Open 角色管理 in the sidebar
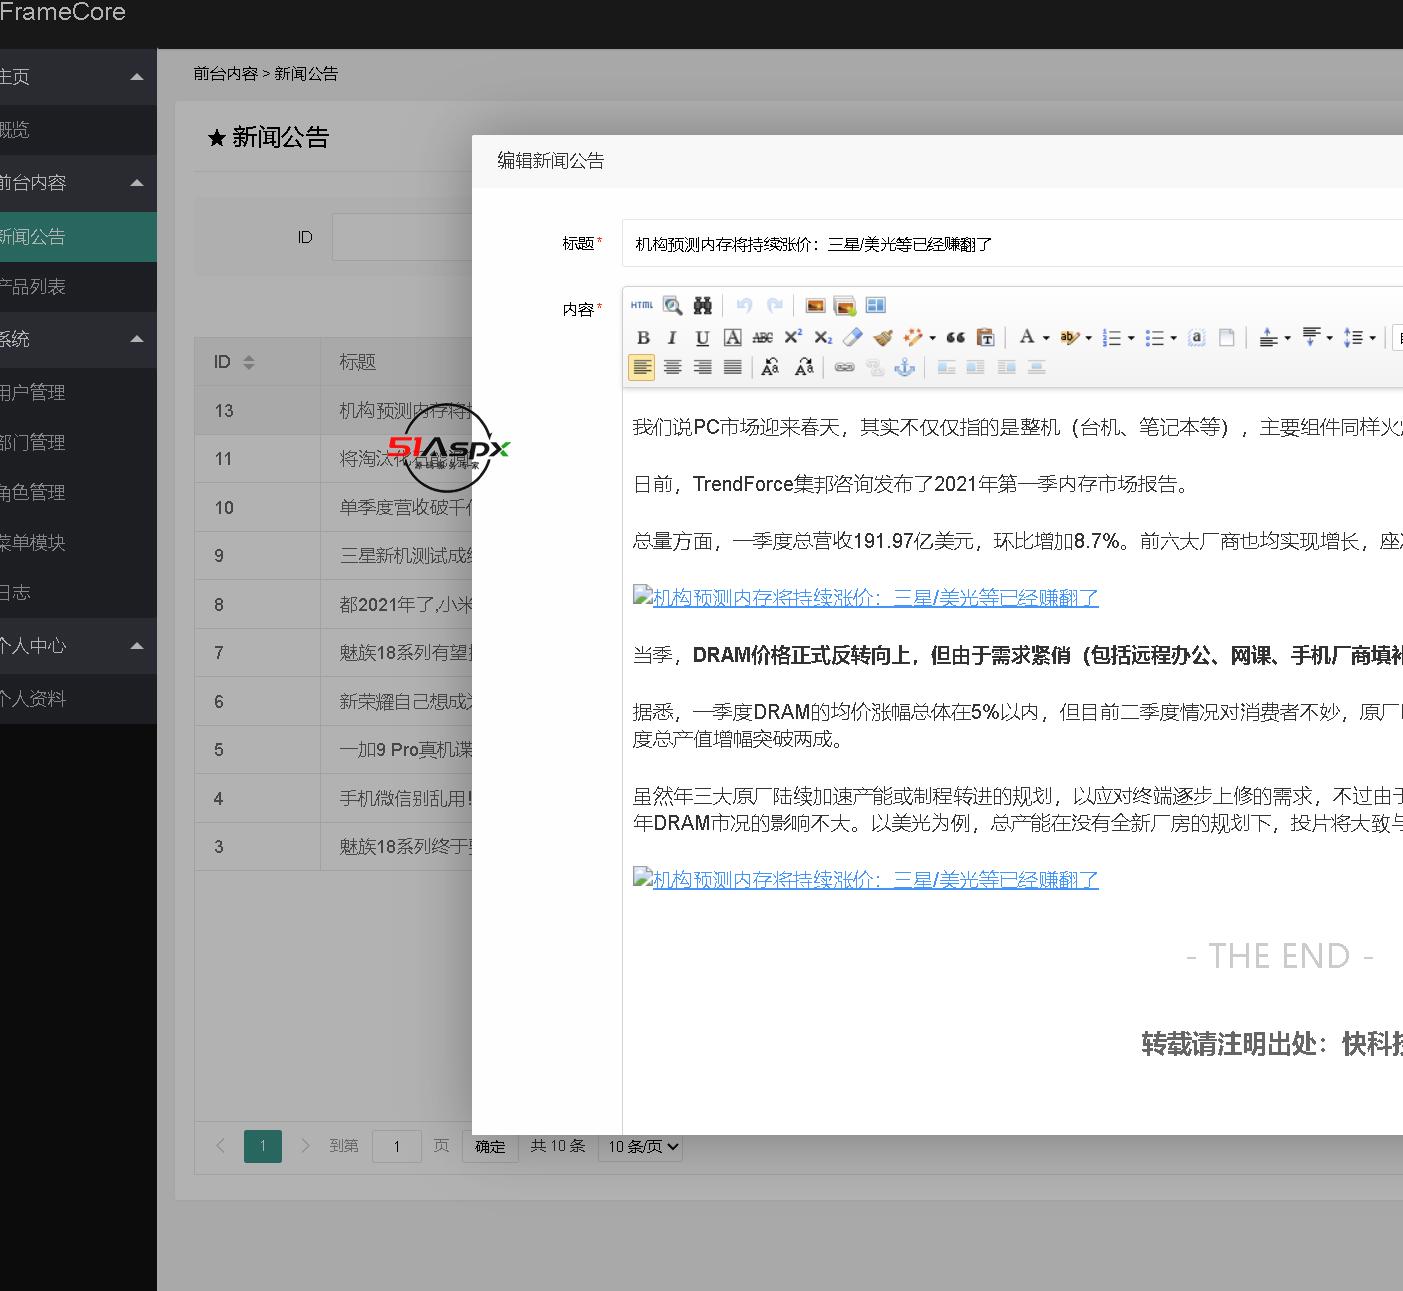The width and height of the screenshot is (1403, 1291). coord(78,493)
